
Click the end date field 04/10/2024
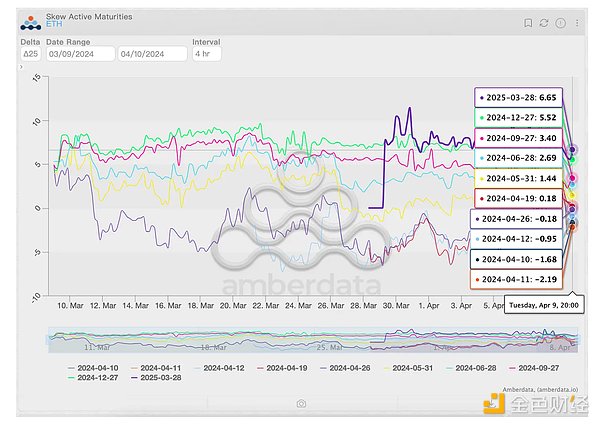click(151, 54)
